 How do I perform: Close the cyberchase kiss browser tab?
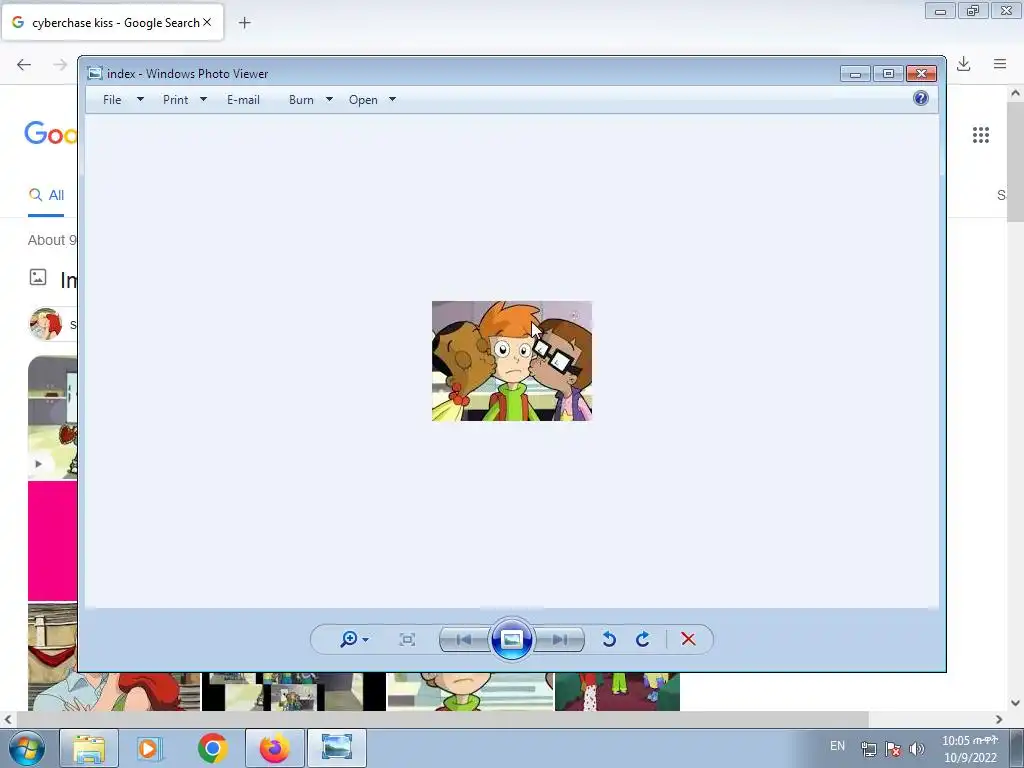[207, 22]
